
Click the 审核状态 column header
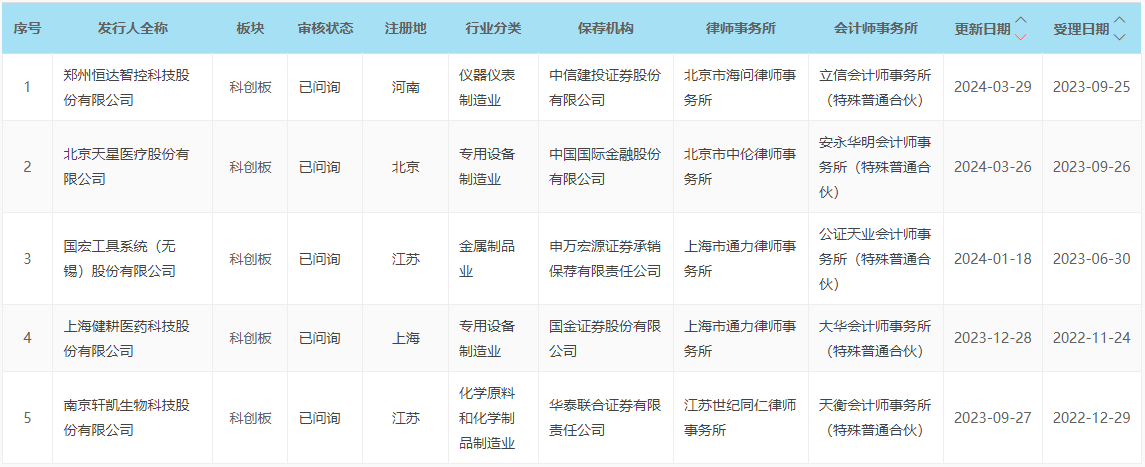click(x=326, y=28)
